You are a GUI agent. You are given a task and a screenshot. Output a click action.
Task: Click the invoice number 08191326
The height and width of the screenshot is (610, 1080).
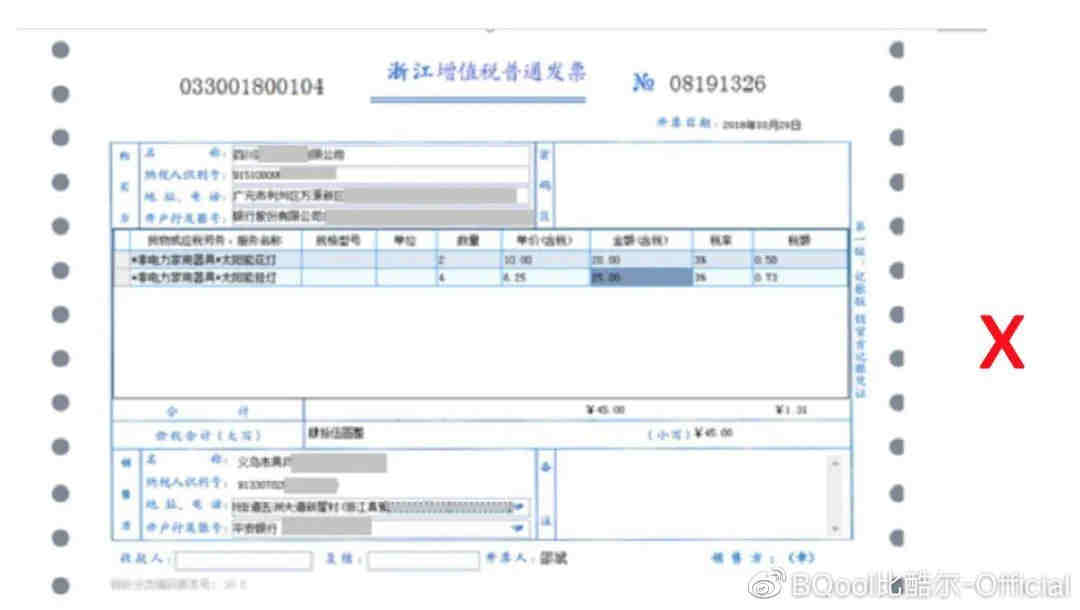(x=717, y=84)
